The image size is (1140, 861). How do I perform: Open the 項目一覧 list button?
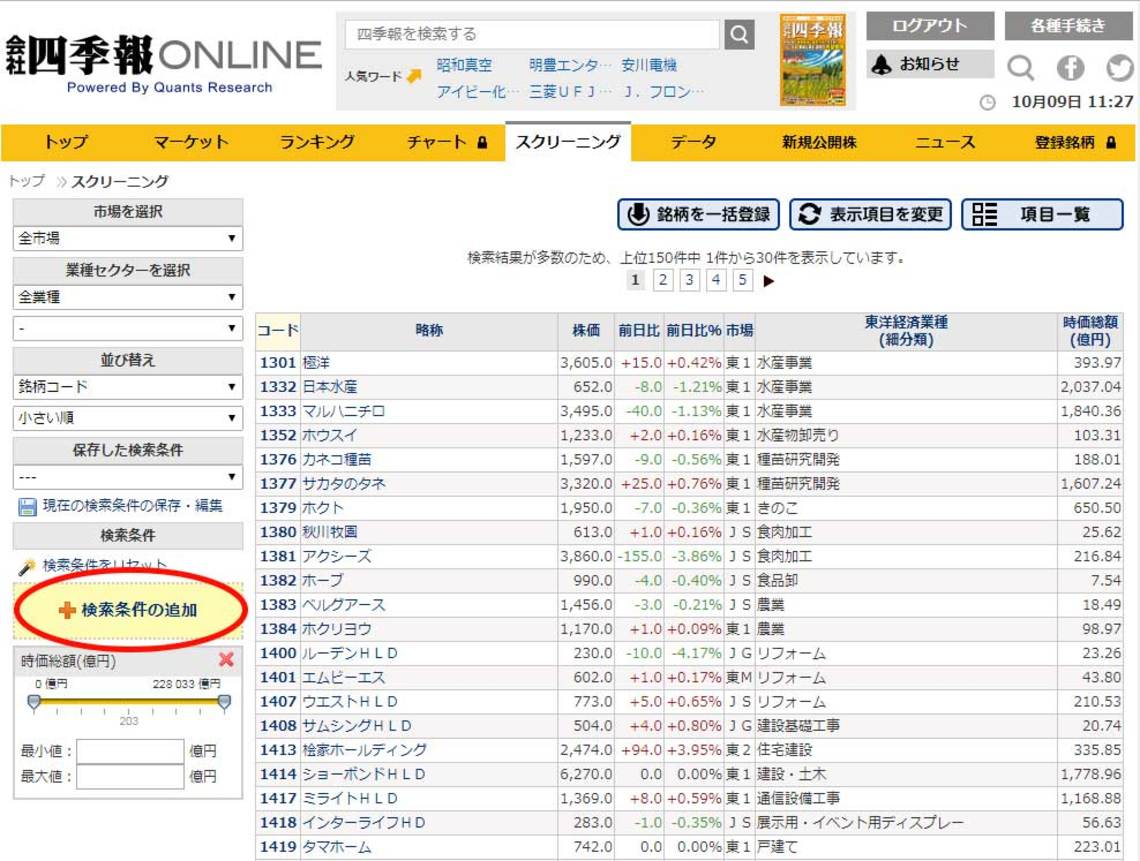(x=1042, y=215)
